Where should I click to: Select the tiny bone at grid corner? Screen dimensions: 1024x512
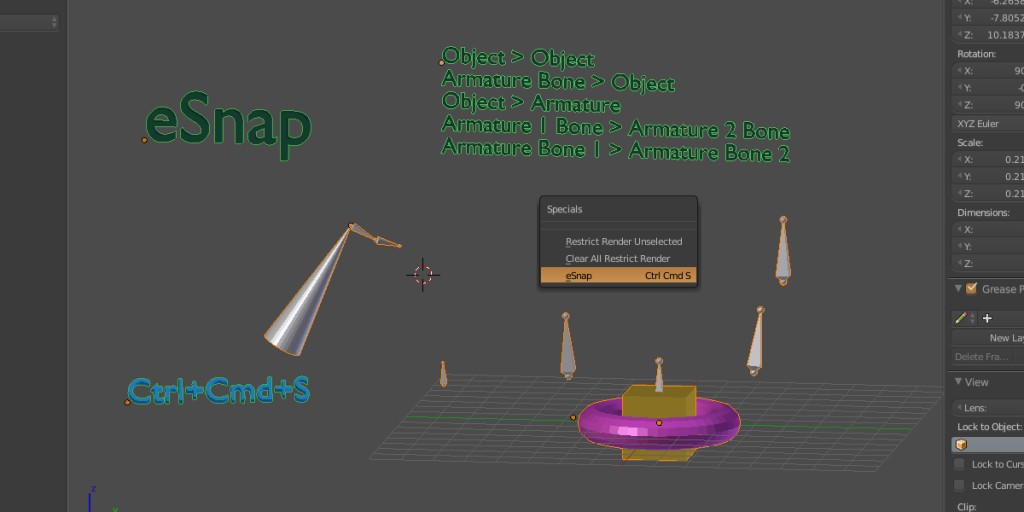click(443, 374)
